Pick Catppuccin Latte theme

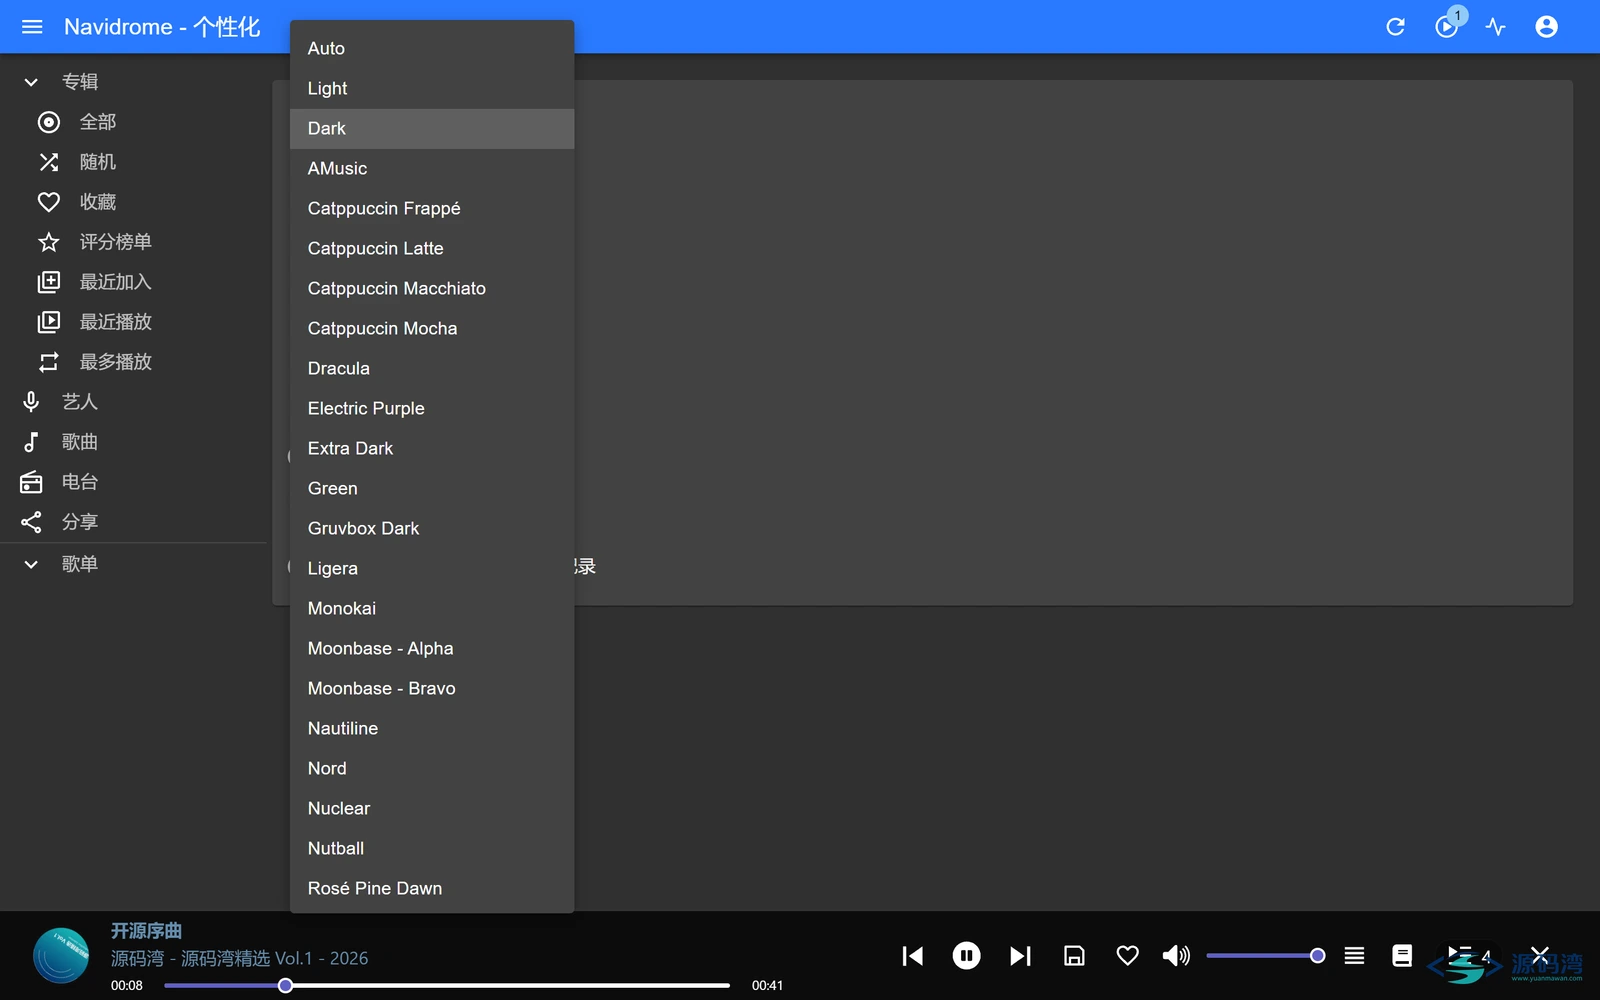click(x=432, y=248)
